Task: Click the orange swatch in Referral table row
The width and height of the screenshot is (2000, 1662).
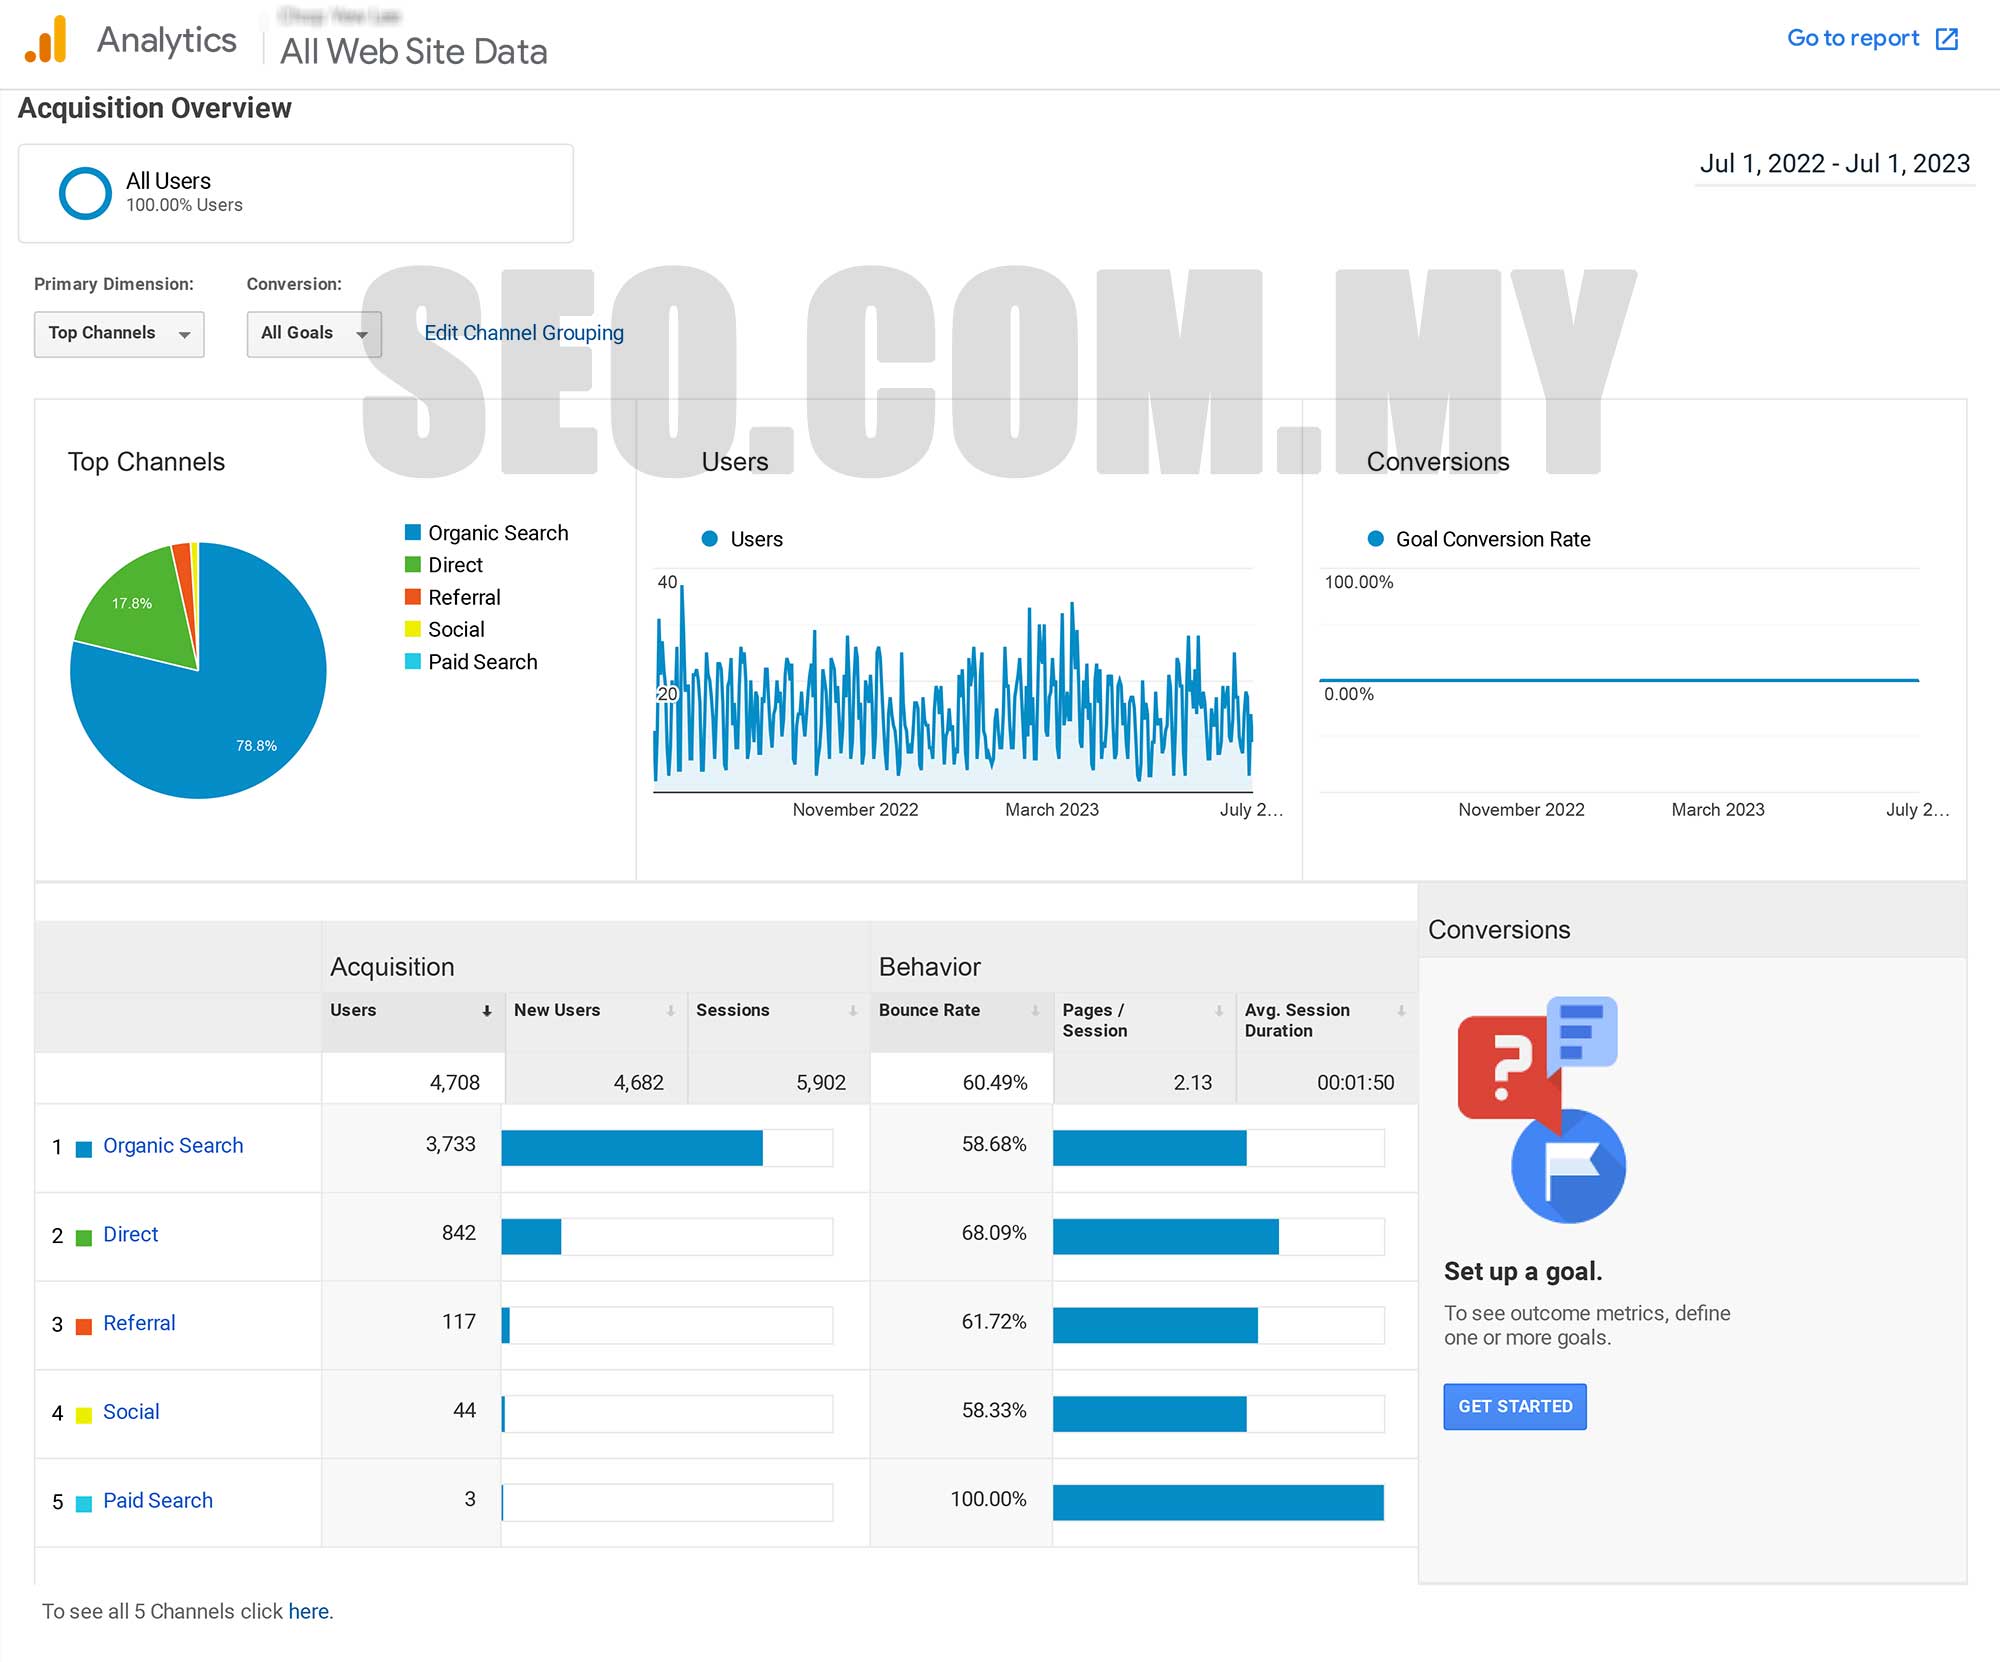Action: pyautogui.click(x=84, y=1326)
